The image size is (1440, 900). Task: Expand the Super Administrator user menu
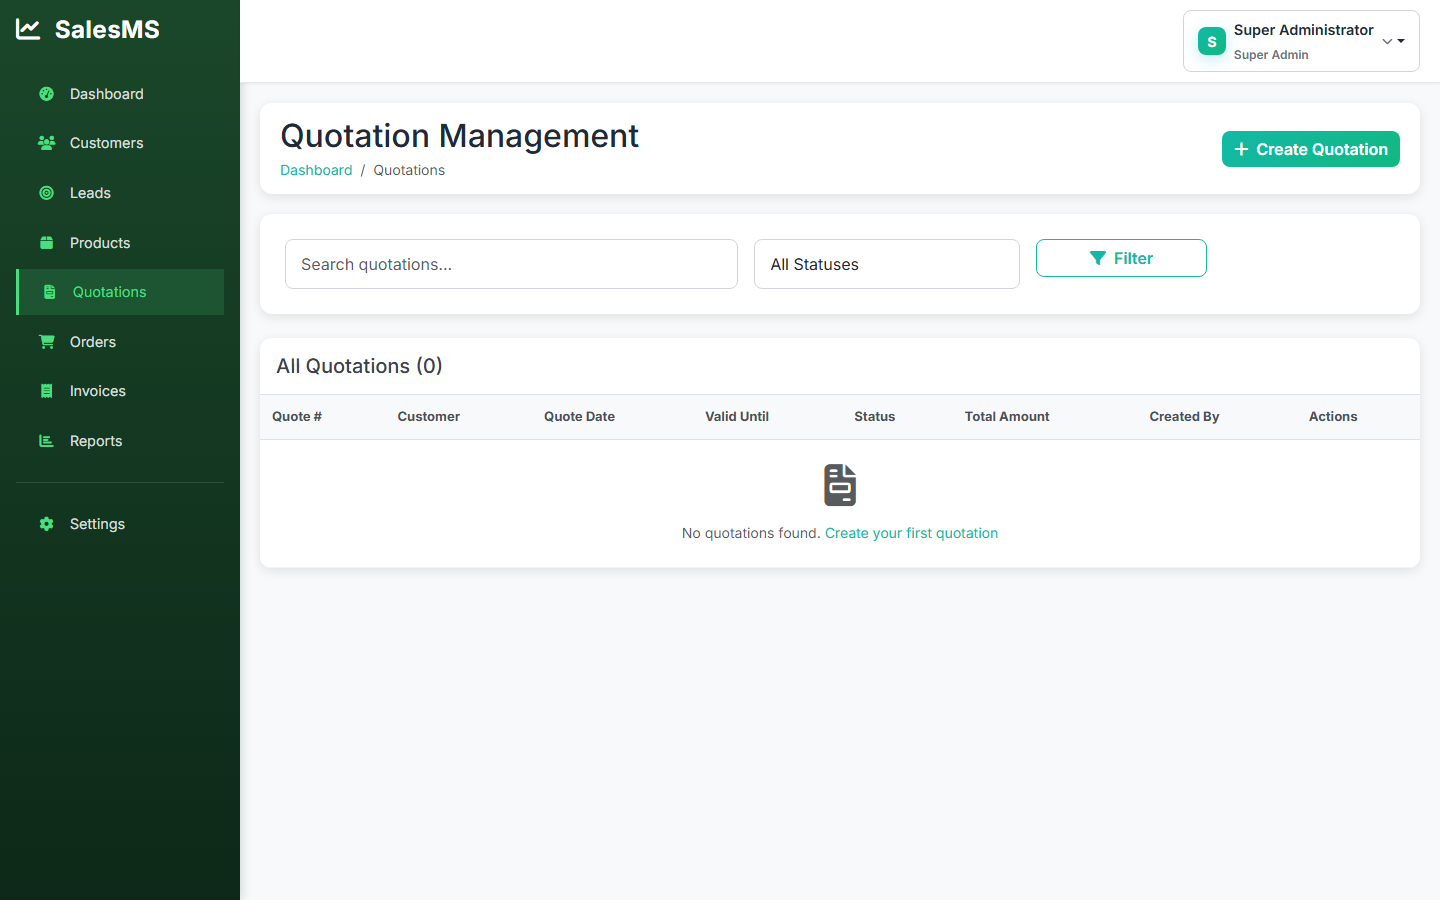point(1301,41)
